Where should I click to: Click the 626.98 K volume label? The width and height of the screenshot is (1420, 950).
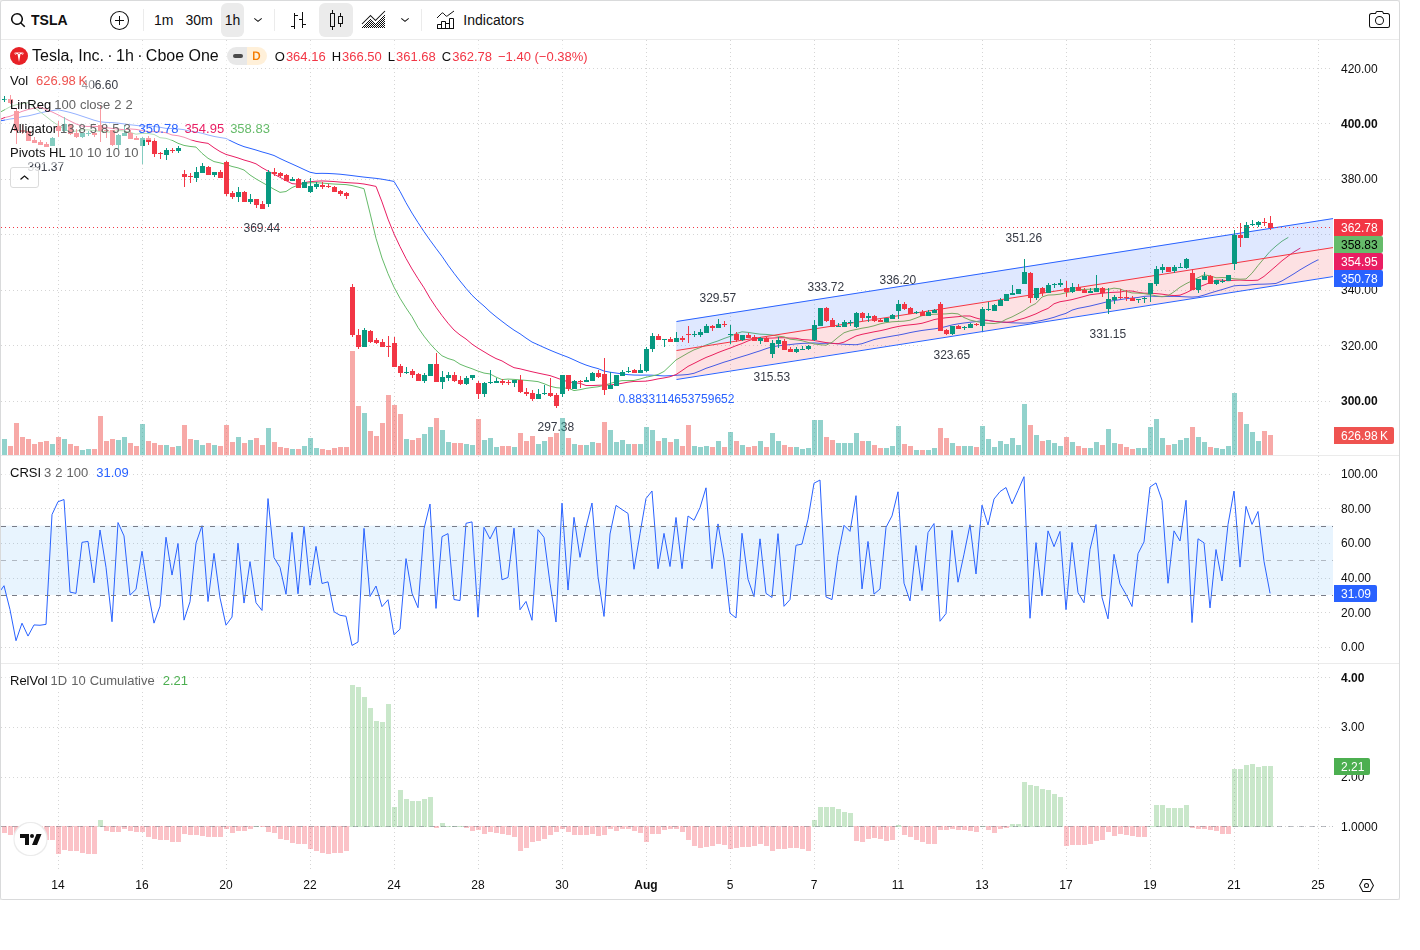tap(1365, 436)
